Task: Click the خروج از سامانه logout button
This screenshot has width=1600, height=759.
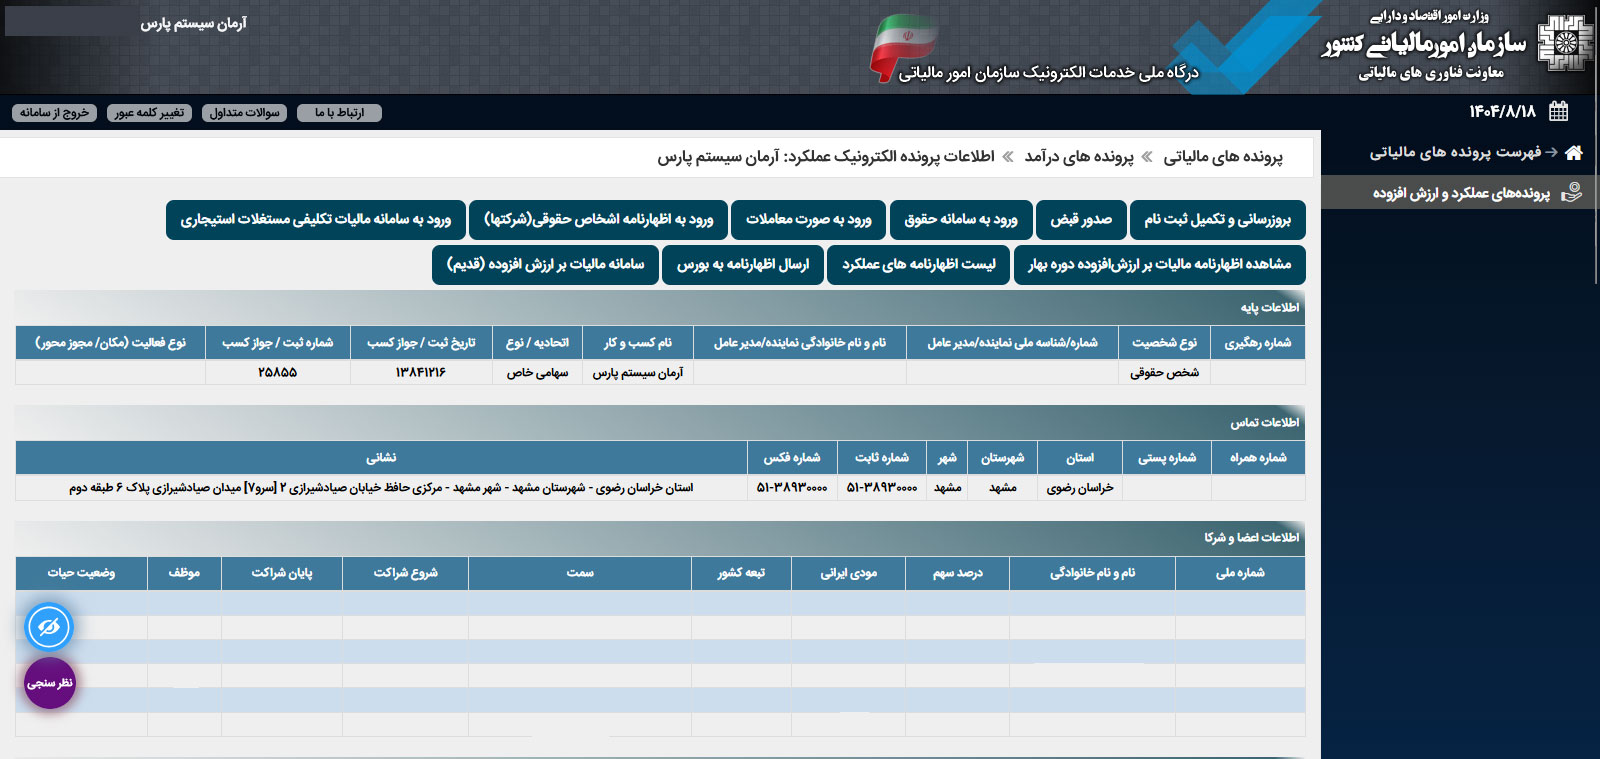Action: click(55, 113)
